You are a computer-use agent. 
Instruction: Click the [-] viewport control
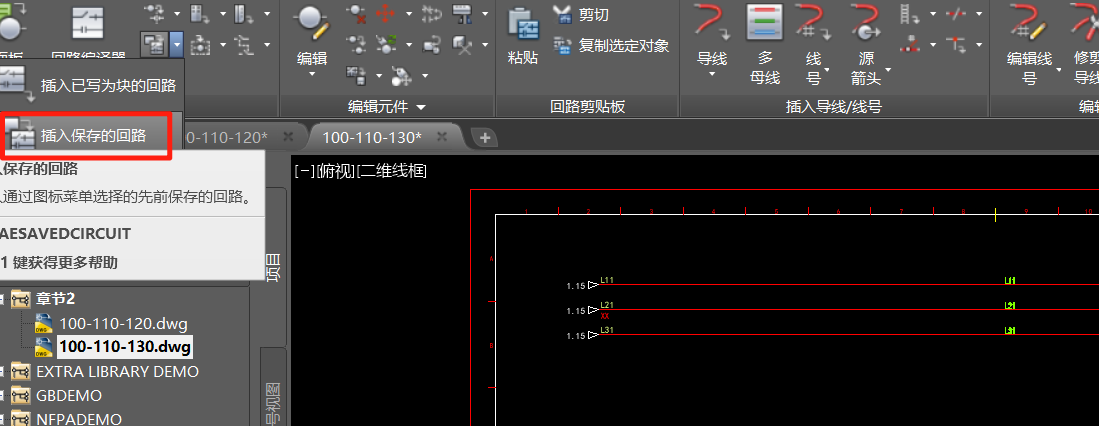[303, 170]
